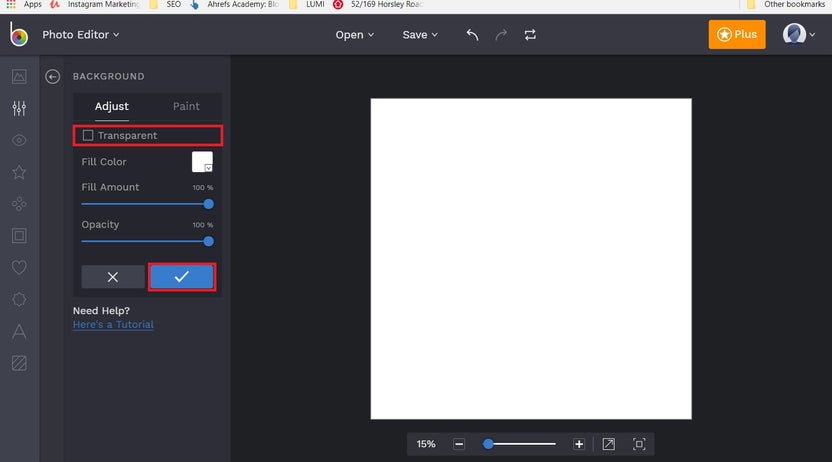Open the Open dropdown menu
The width and height of the screenshot is (832, 462).
pyautogui.click(x=355, y=35)
